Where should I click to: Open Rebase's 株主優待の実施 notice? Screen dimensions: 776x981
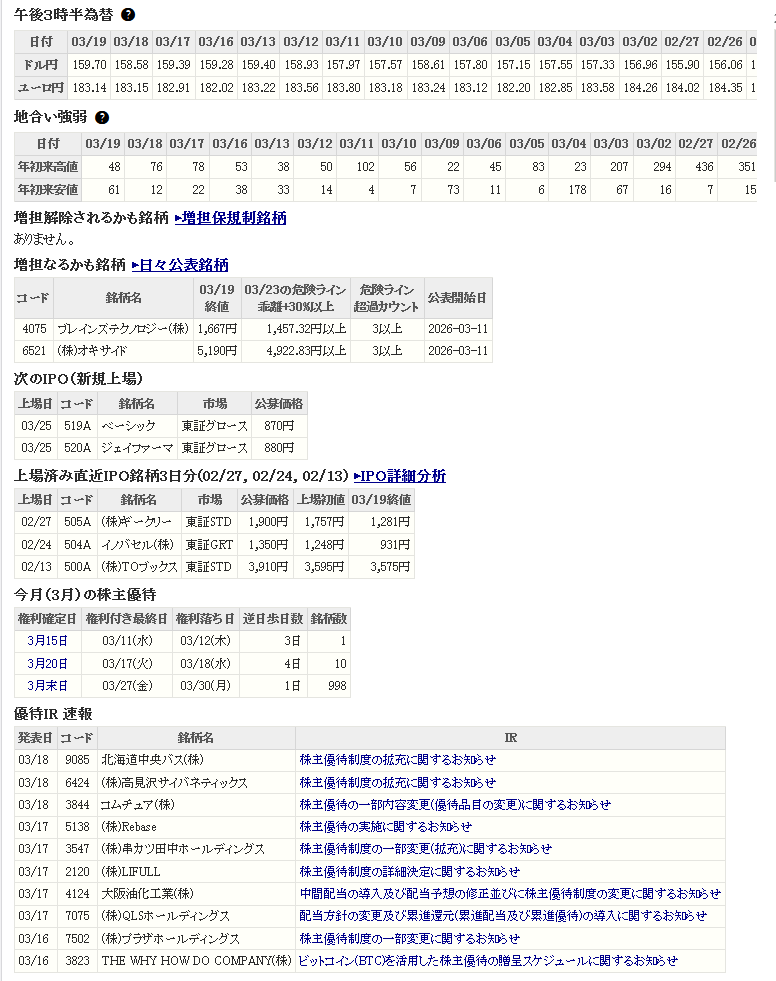point(385,827)
